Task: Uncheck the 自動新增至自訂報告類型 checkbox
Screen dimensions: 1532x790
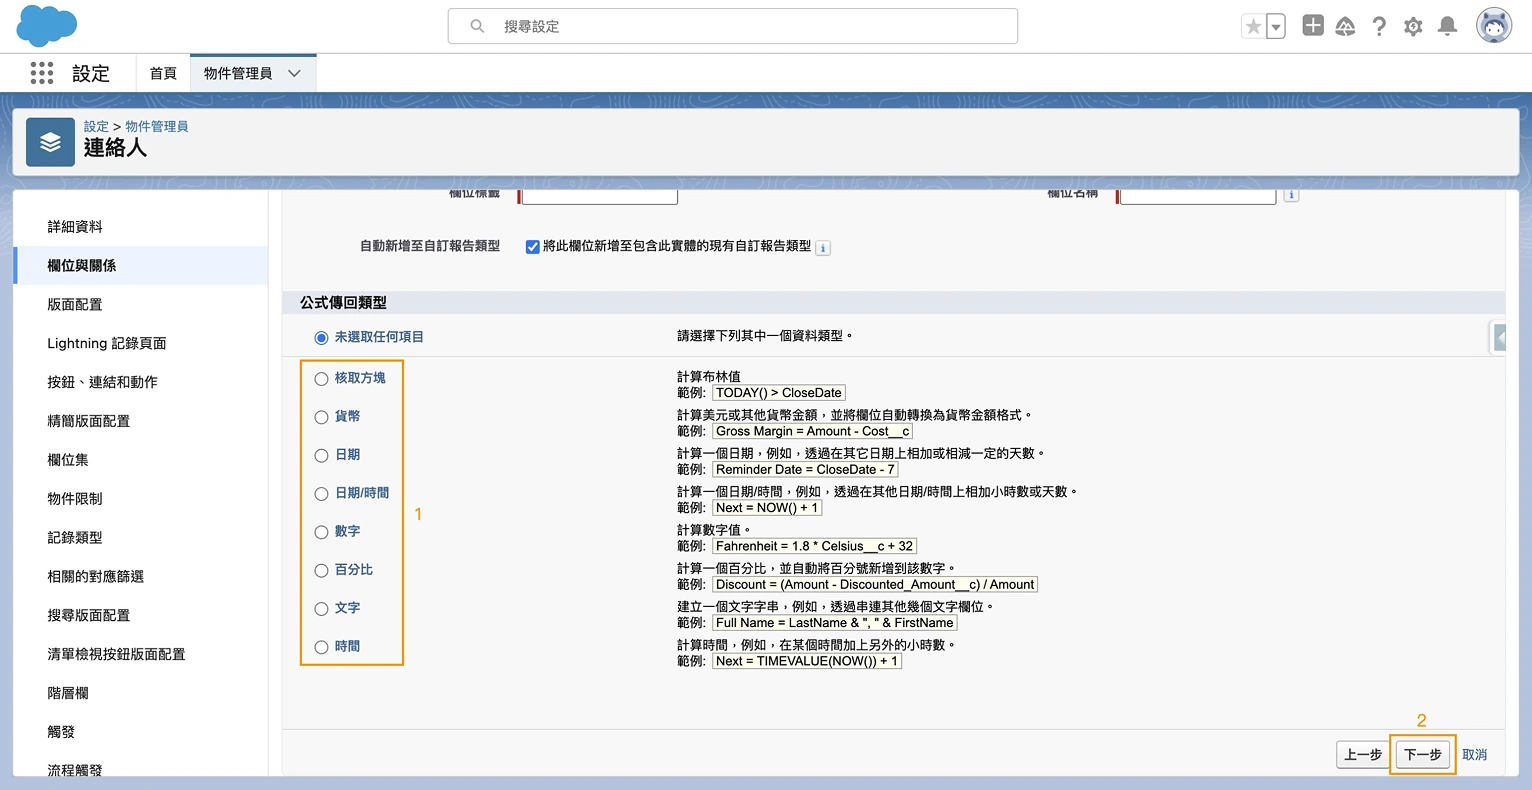Action: [532, 246]
